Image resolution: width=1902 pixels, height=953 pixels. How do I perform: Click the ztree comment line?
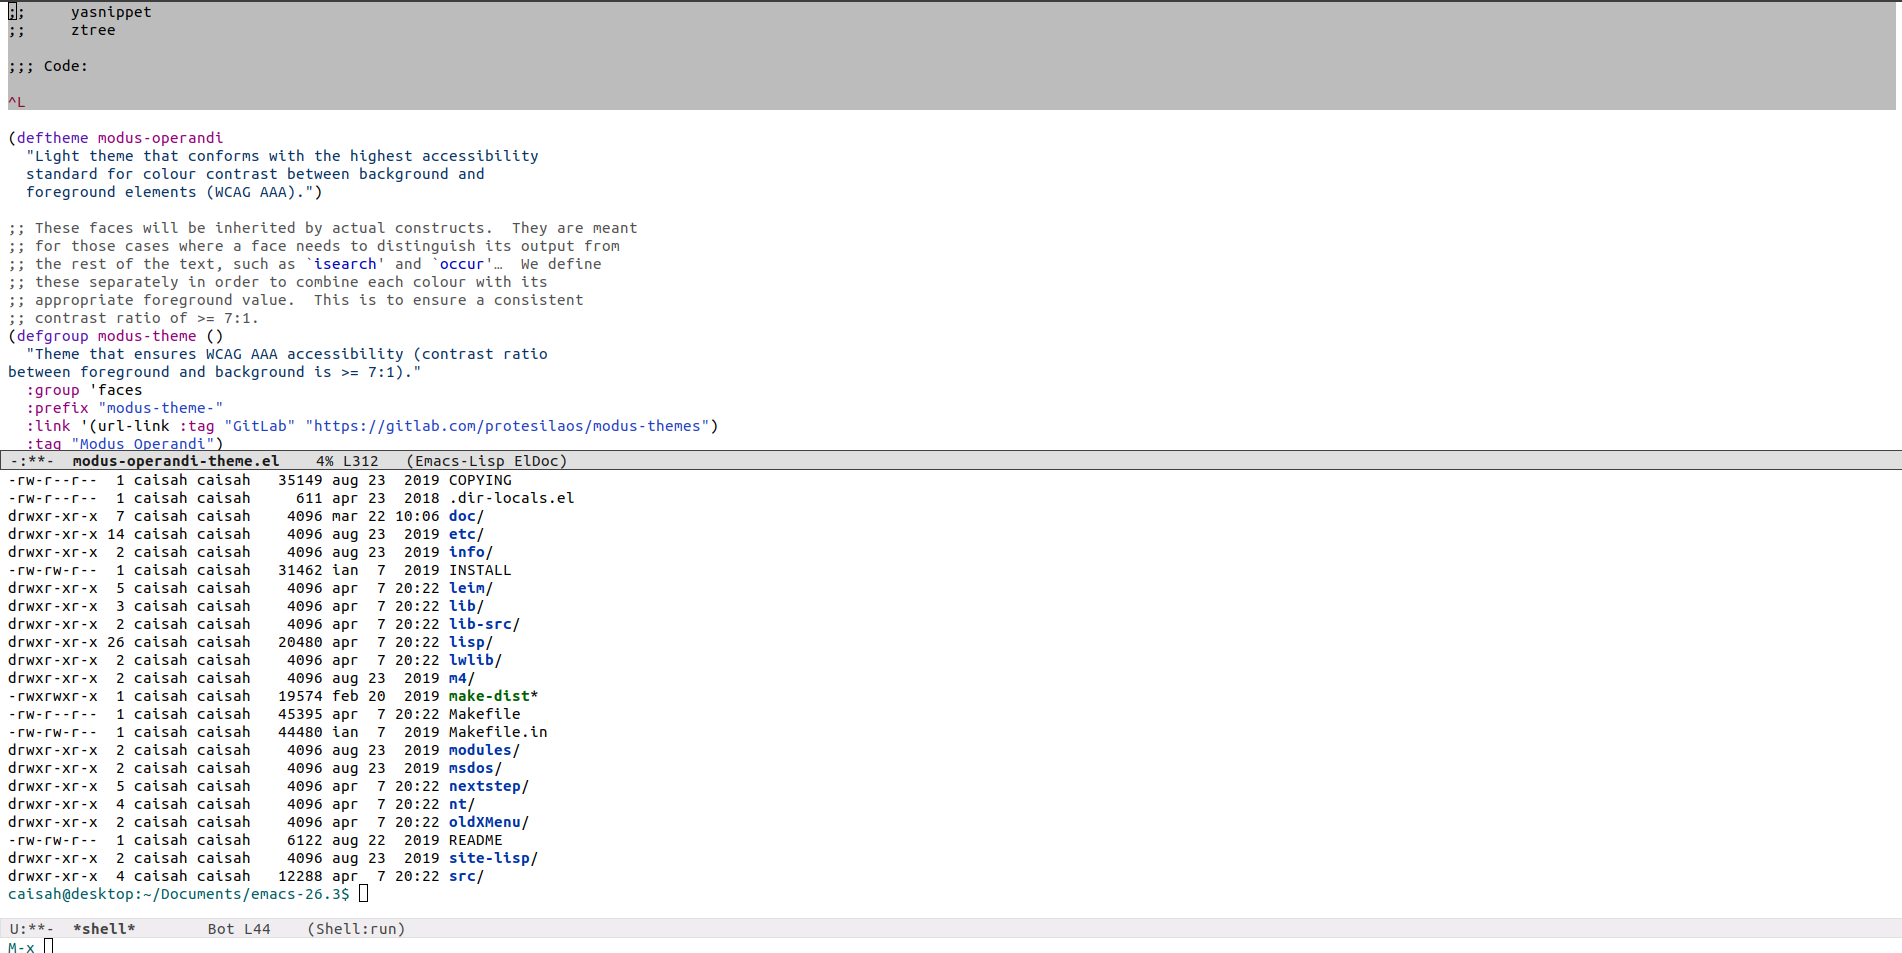pos(62,30)
